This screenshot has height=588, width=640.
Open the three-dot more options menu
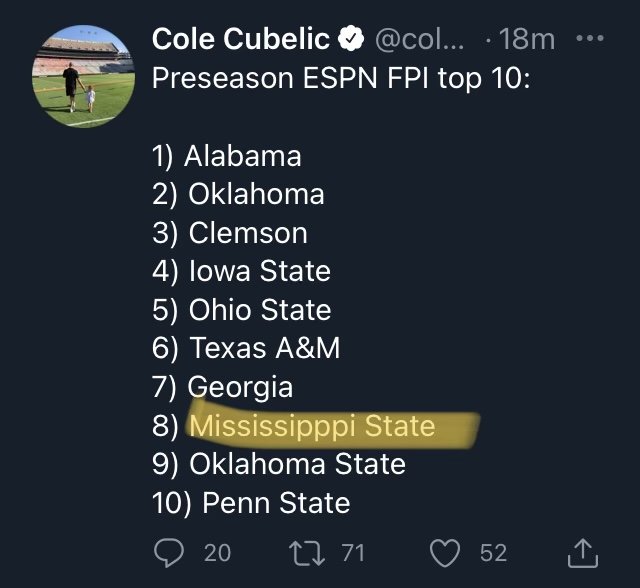[x=590, y=38]
